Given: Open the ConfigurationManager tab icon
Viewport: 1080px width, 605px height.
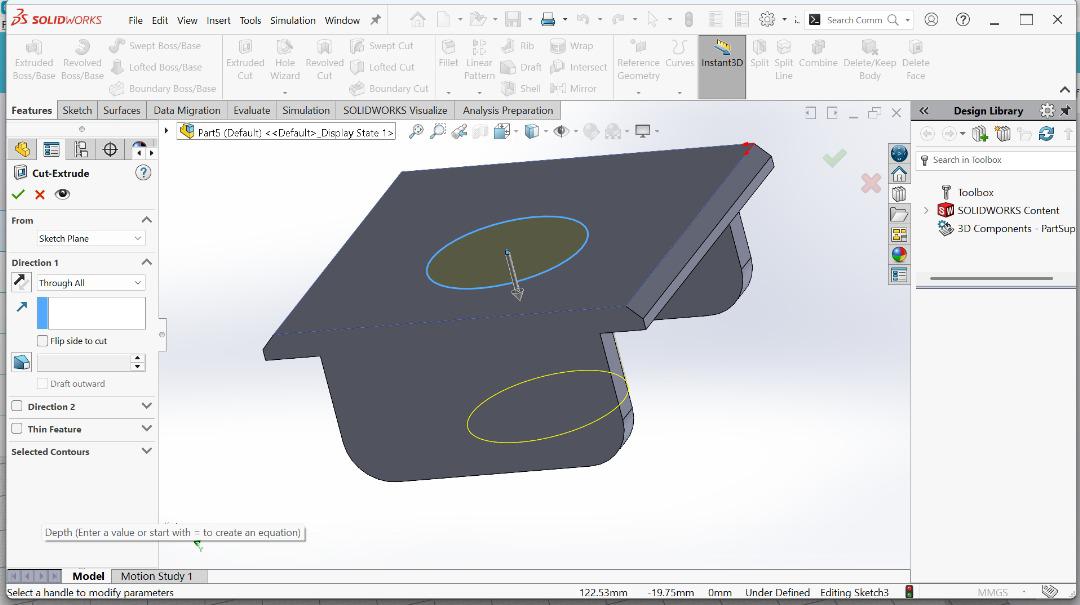Looking at the screenshot, I should click(81, 149).
